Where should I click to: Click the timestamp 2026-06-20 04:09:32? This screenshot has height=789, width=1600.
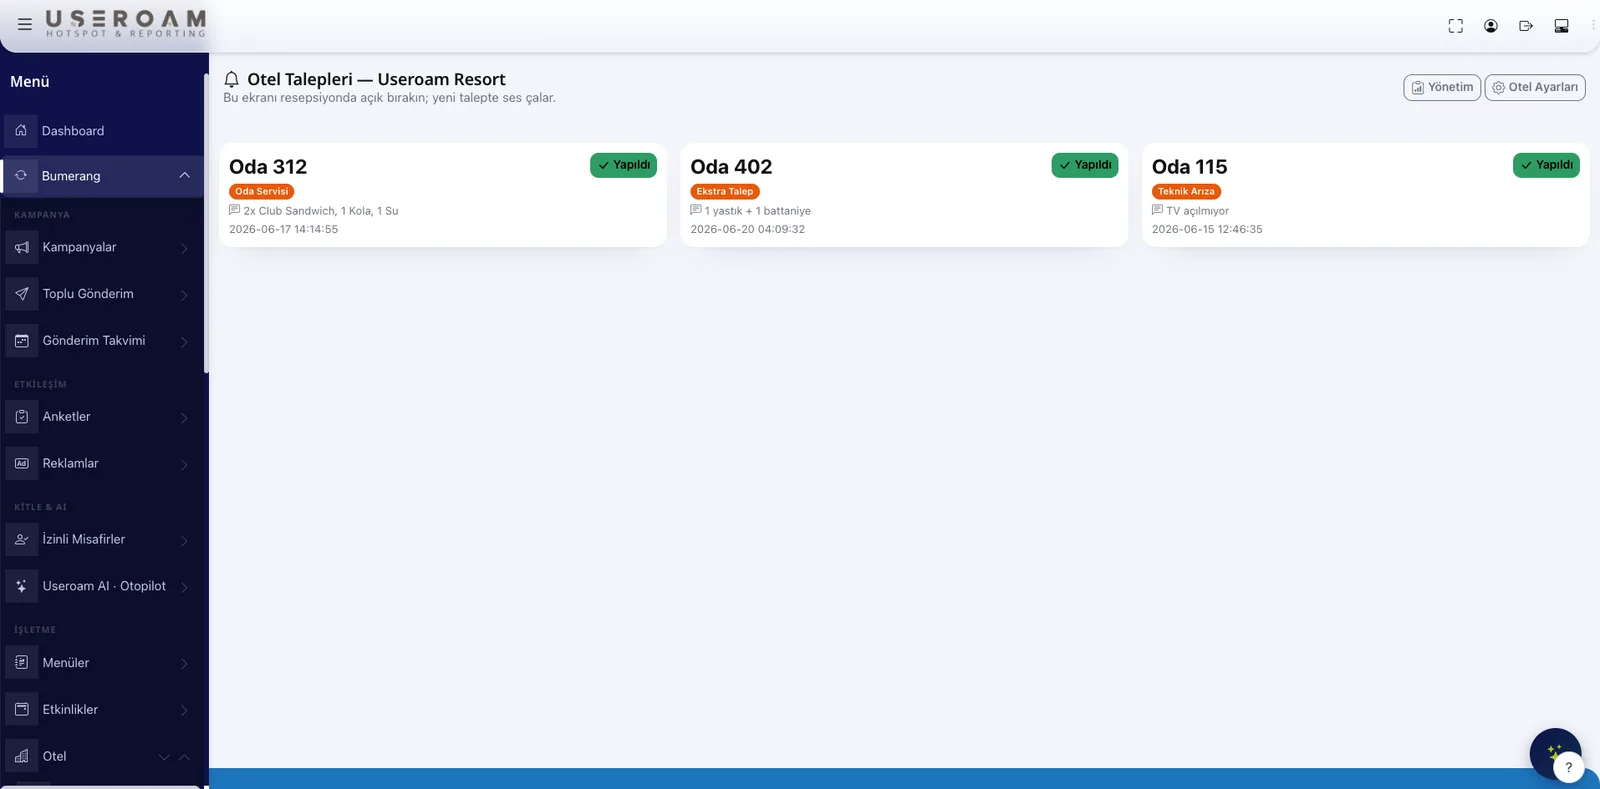[x=748, y=229]
